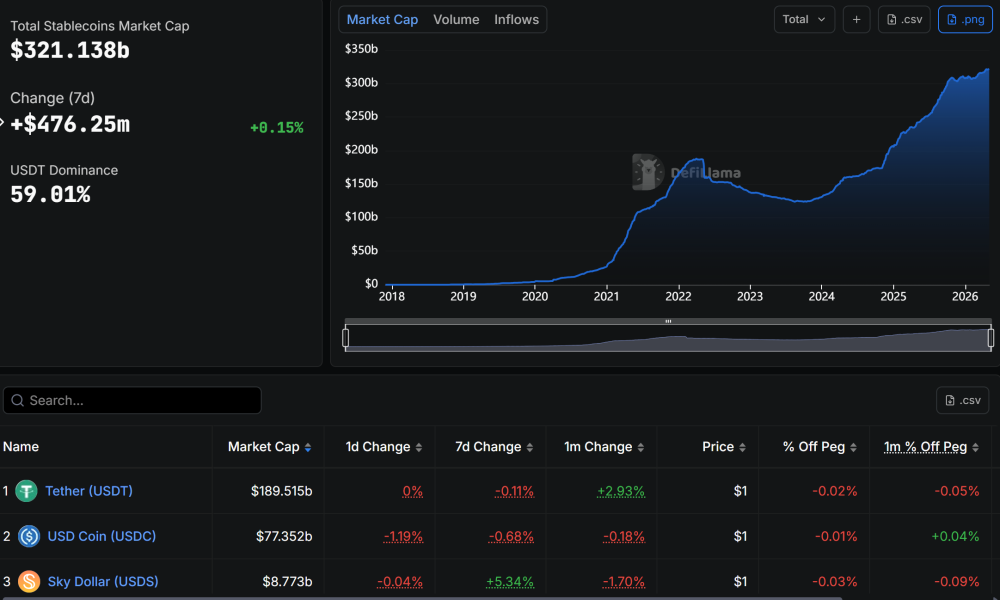The image size is (1000, 600).
Task: Click the range slider top grip
Action: pyautogui.click(x=668, y=321)
